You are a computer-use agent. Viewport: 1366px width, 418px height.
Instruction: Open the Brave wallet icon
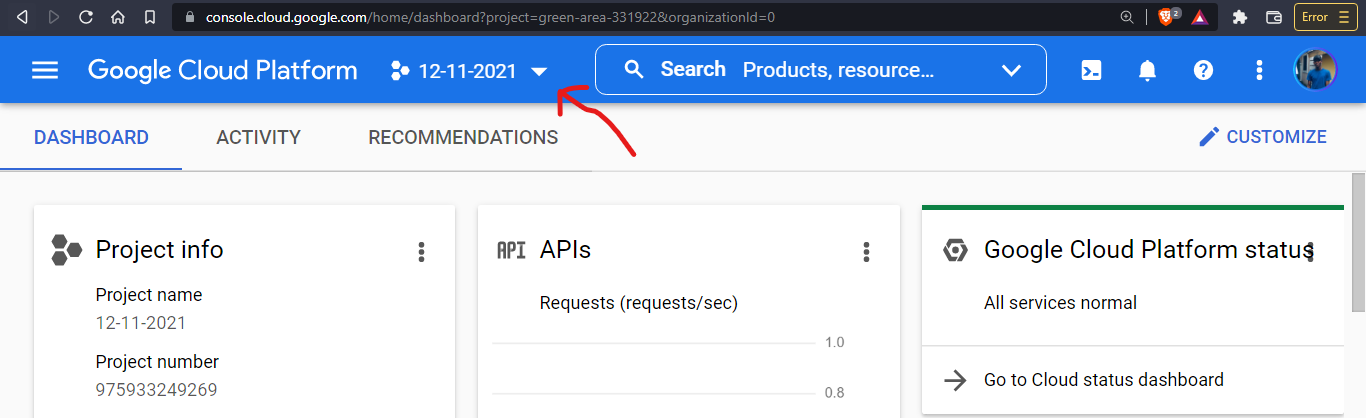pyautogui.click(x=1274, y=17)
